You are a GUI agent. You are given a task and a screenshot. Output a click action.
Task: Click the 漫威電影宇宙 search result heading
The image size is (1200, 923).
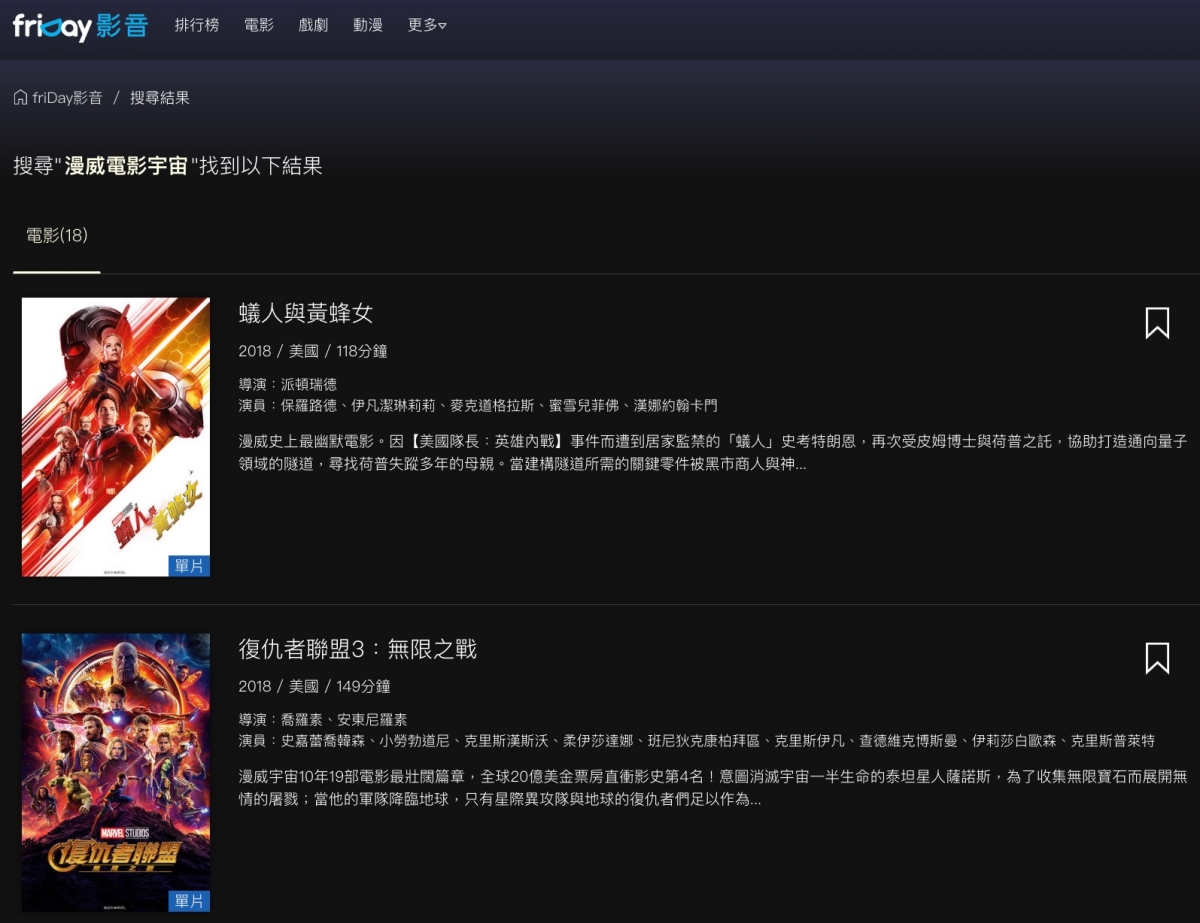[x=168, y=166]
